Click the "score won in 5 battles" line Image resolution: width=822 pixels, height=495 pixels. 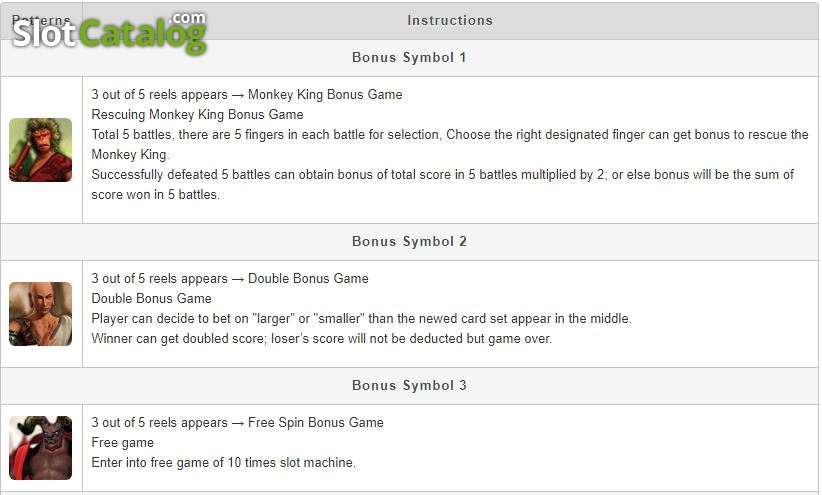pos(155,195)
